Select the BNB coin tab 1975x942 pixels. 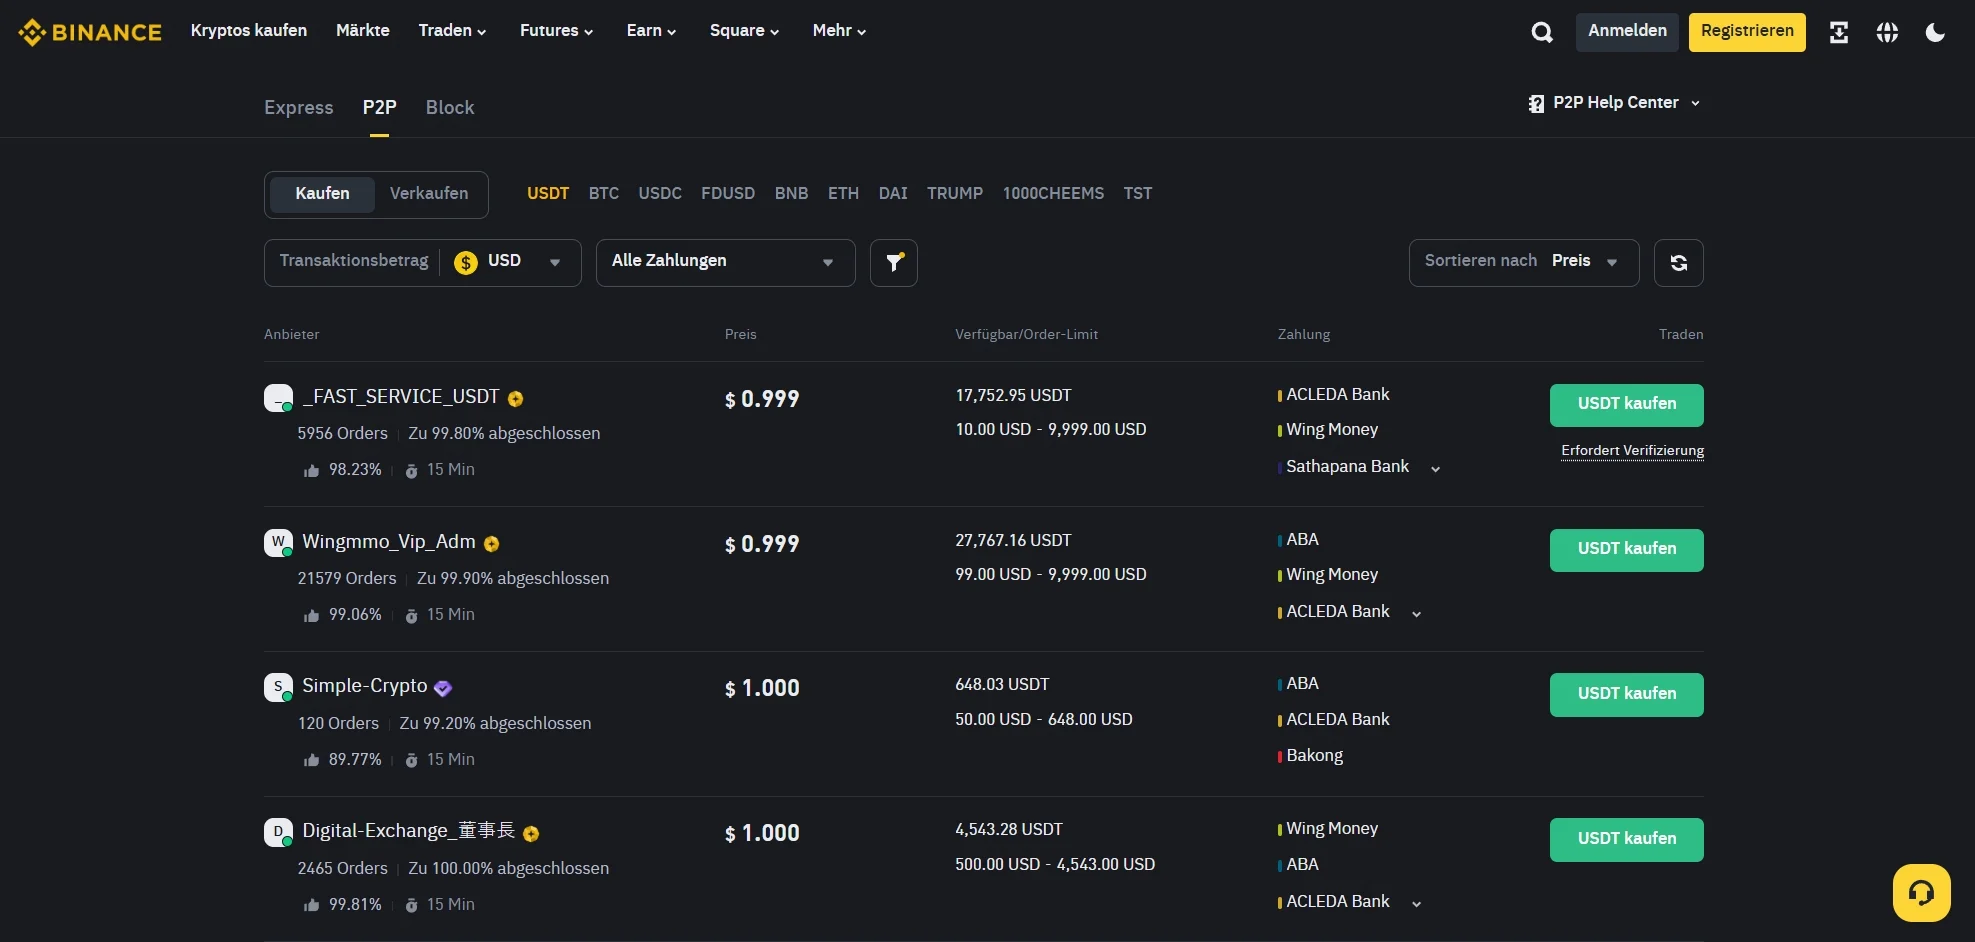point(791,194)
